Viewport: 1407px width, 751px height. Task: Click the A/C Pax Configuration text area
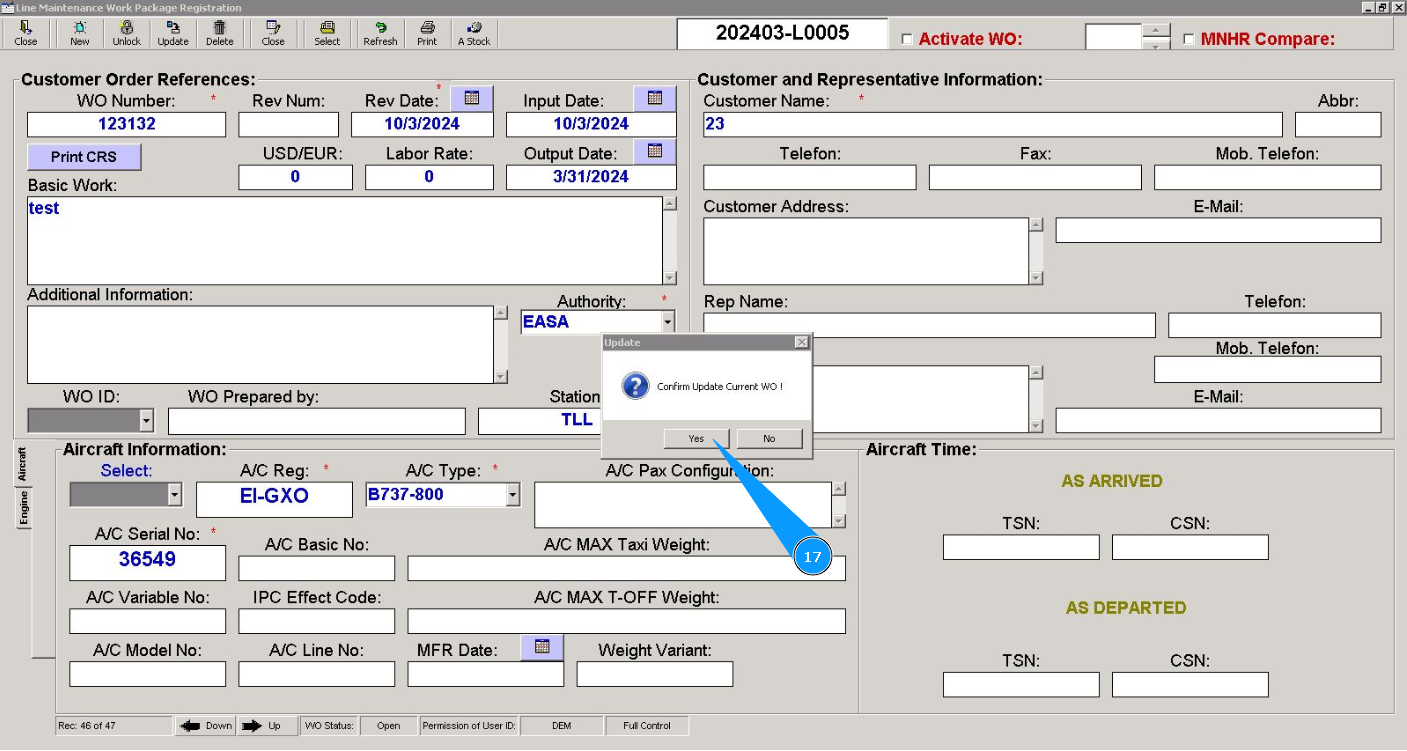[x=683, y=505]
